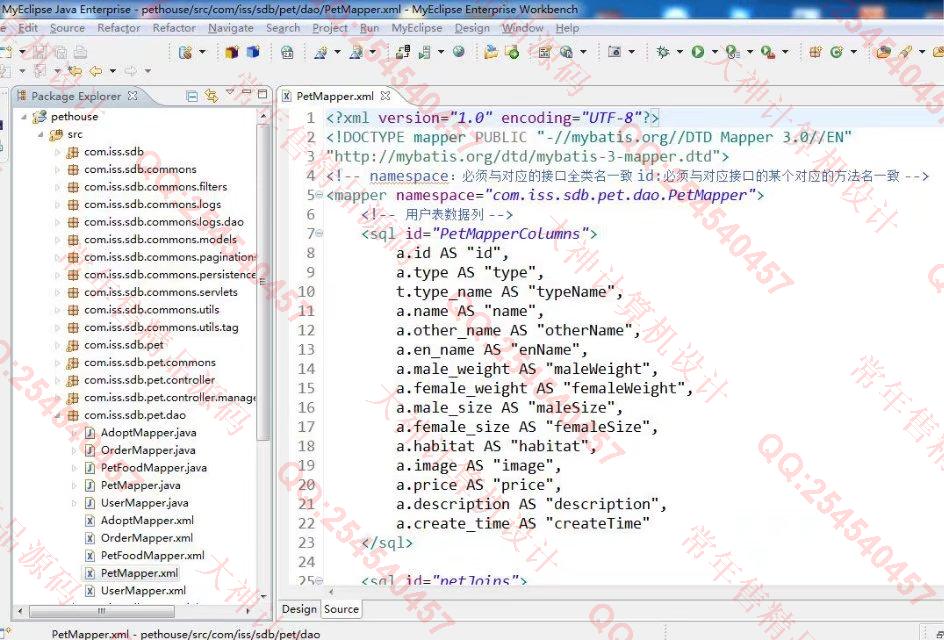Open the Forward navigation history dropdown
The image size is (944, 640).
[x=148, y=71]
